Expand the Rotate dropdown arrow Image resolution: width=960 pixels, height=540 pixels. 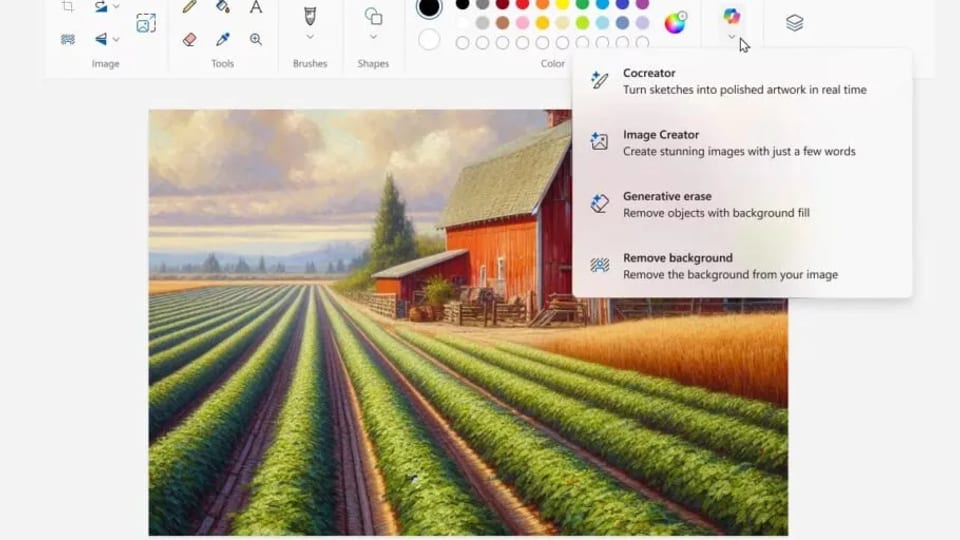point(116,7)
